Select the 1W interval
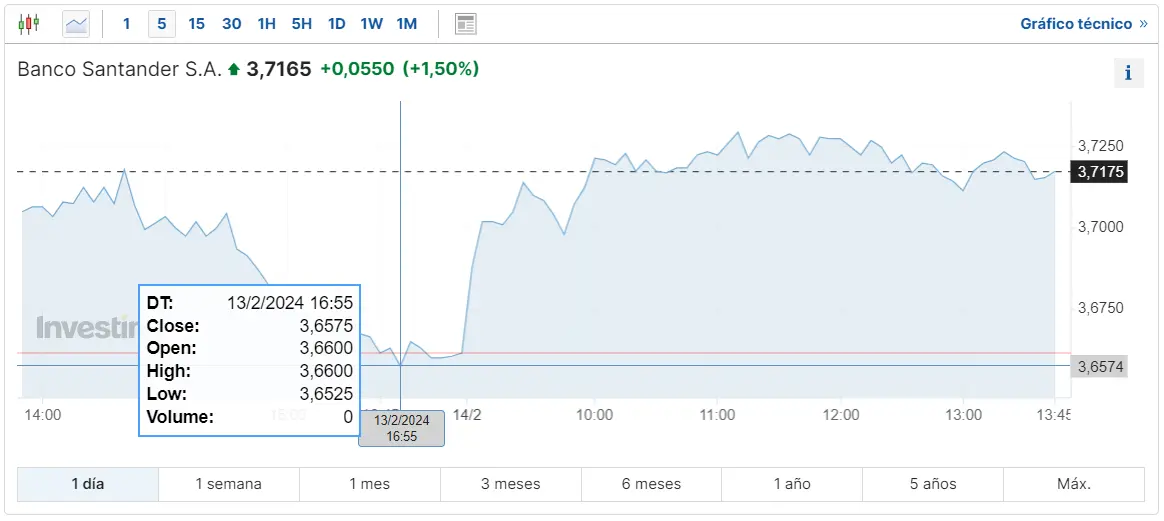 coord(372,24)
